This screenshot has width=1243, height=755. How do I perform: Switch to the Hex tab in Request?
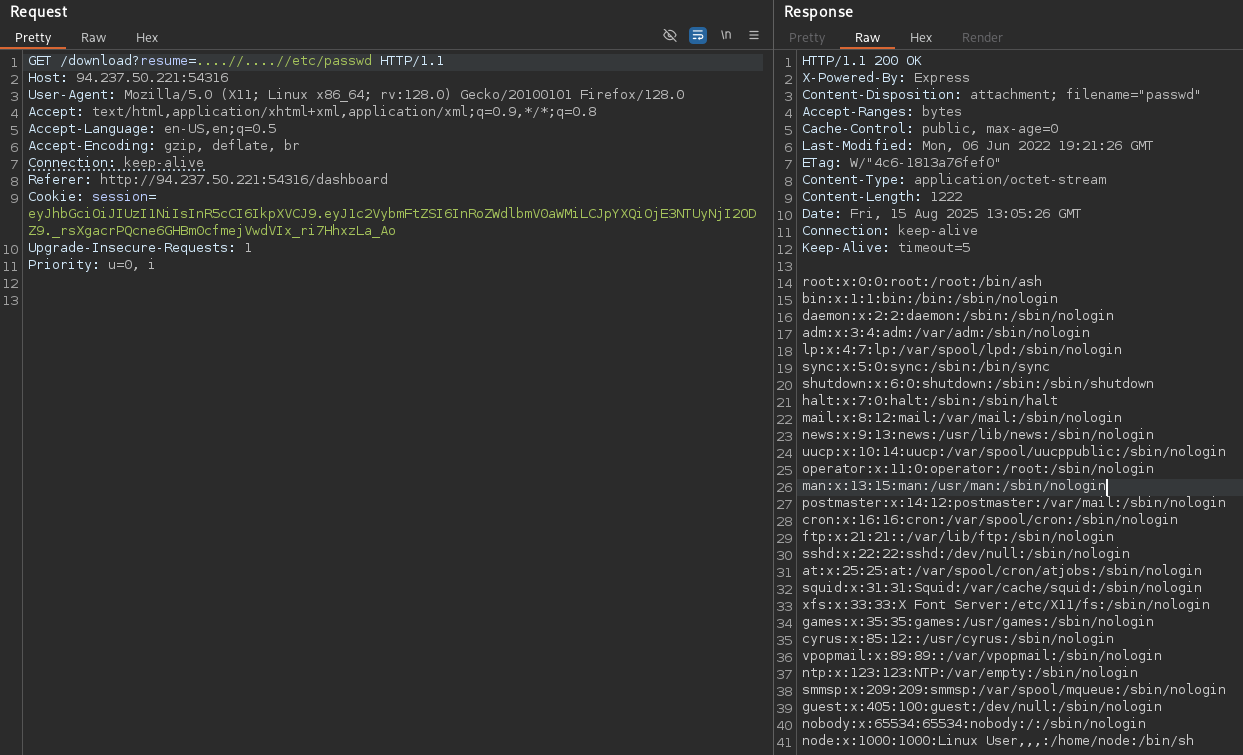[147, 37]
